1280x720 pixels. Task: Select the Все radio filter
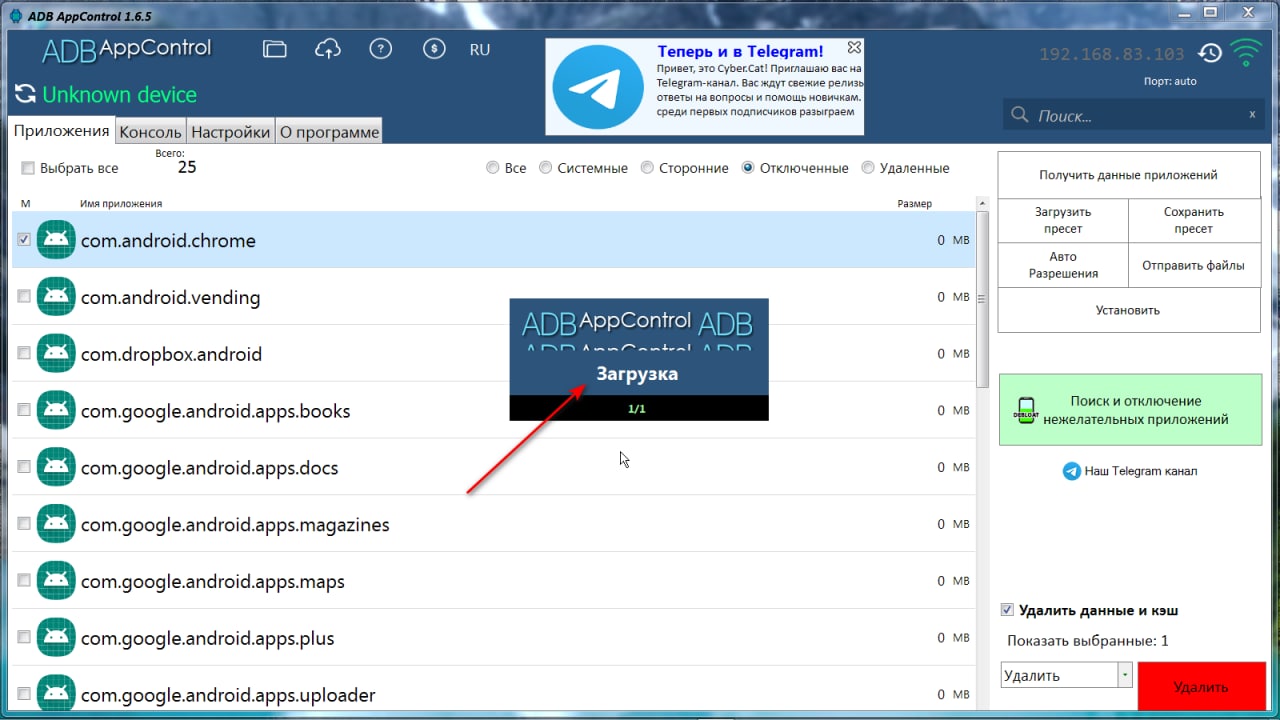click(492, 168)
